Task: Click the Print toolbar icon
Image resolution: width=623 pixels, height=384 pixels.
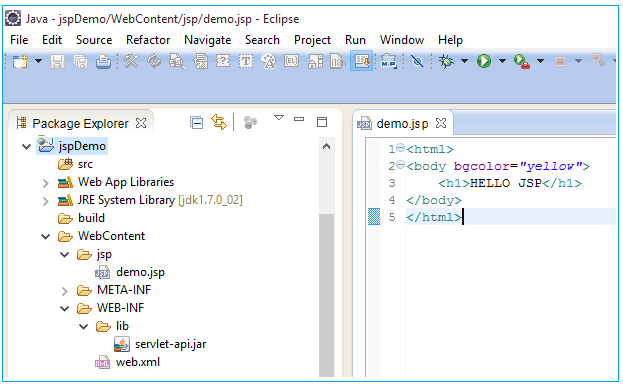Action: pos(103,62)
